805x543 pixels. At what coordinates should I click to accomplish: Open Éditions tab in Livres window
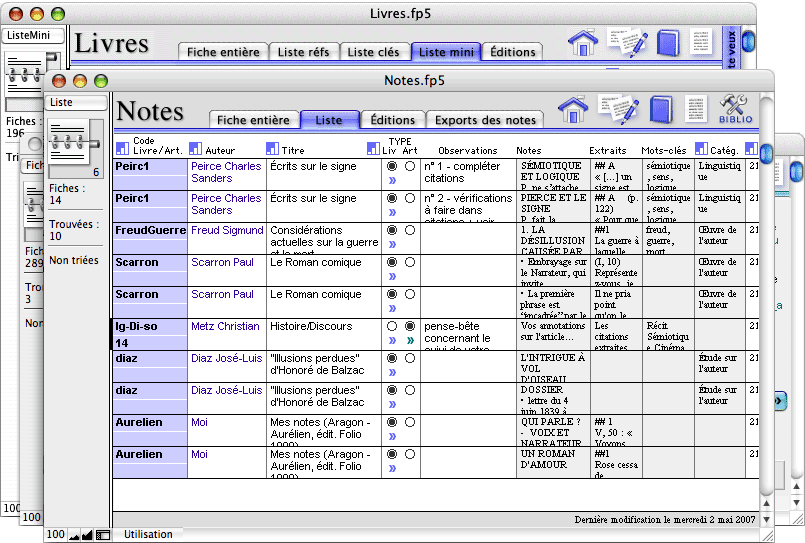513,52
